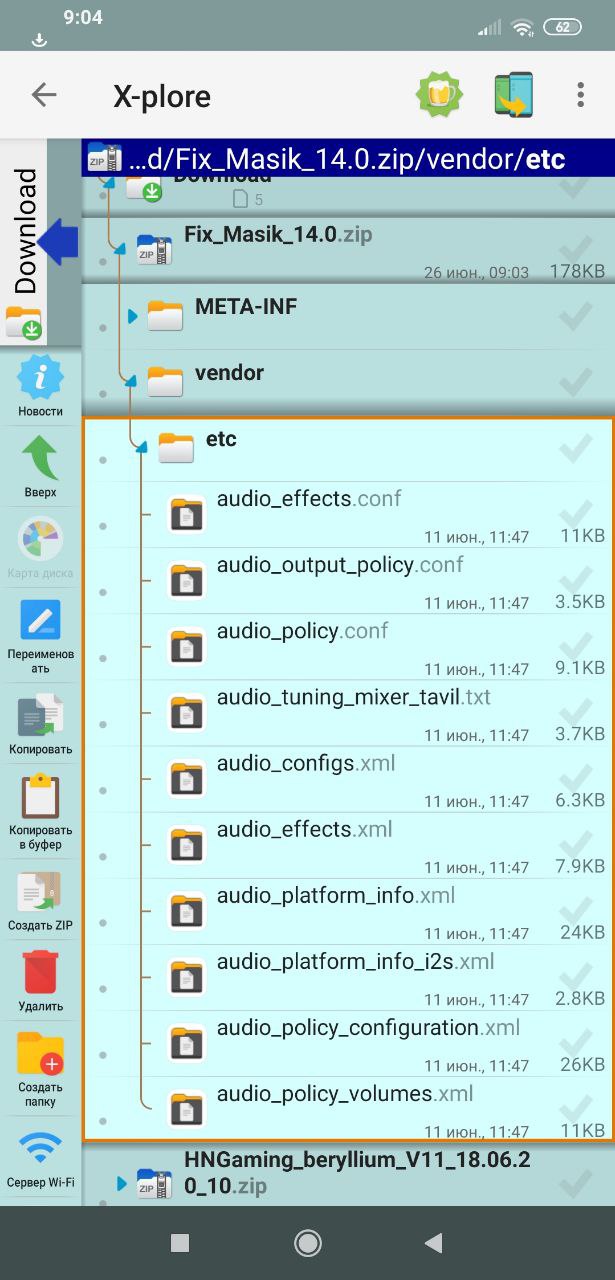
Task: Expand HNGaming_beryllium zip arrow
Action: (x=122, y=1184)
